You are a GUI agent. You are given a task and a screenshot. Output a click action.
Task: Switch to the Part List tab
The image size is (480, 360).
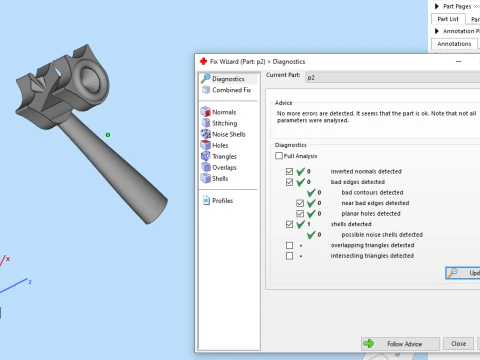[448, 19]
